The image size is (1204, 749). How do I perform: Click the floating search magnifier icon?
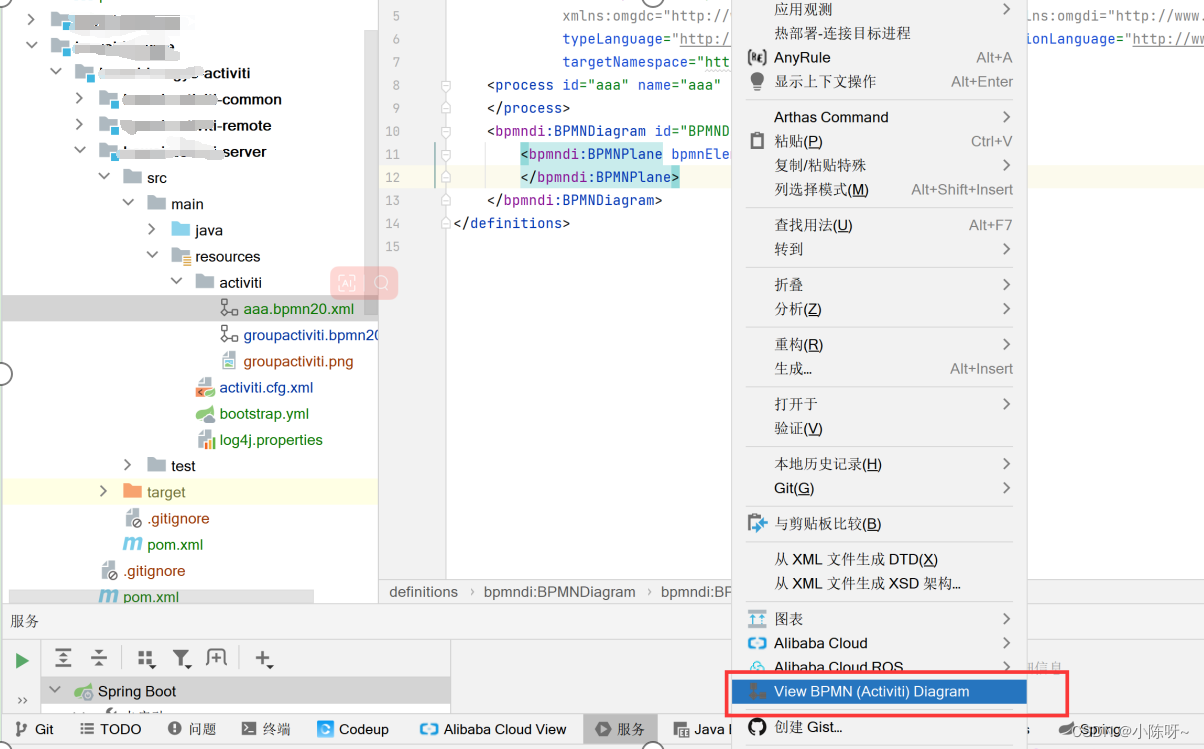click(381, 283)
